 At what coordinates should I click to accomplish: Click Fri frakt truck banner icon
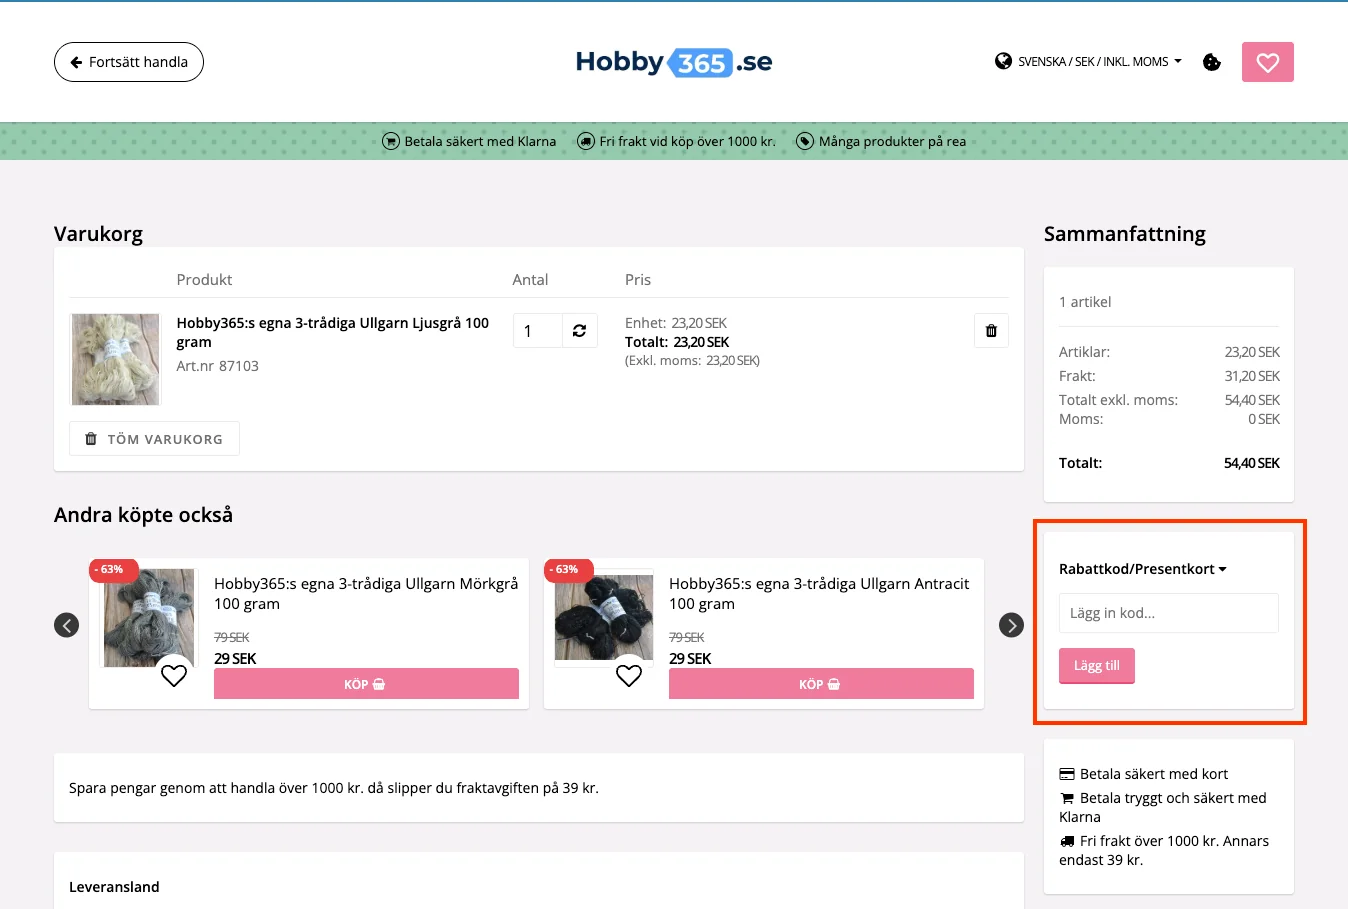586,141
